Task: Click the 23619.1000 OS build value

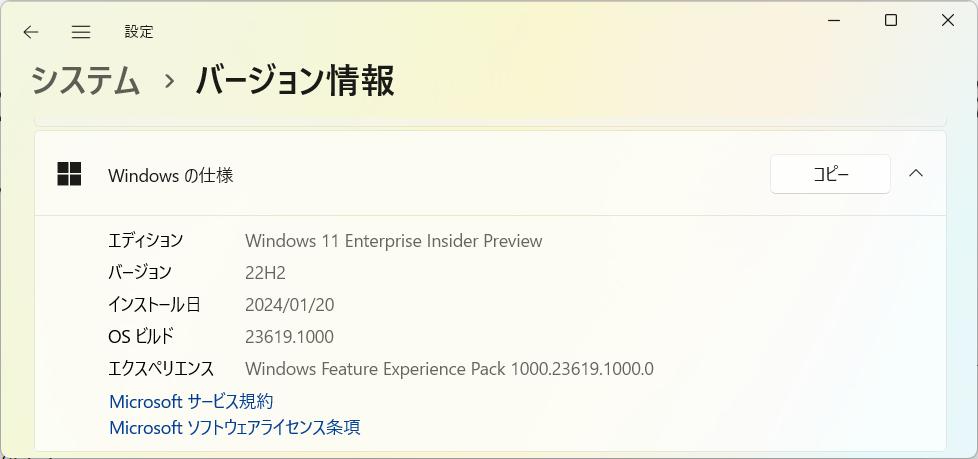Action: coord(289,337)
